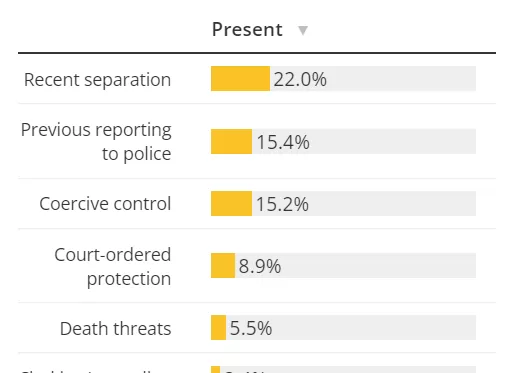Select the 5.5% value

(x=251, y=328)
